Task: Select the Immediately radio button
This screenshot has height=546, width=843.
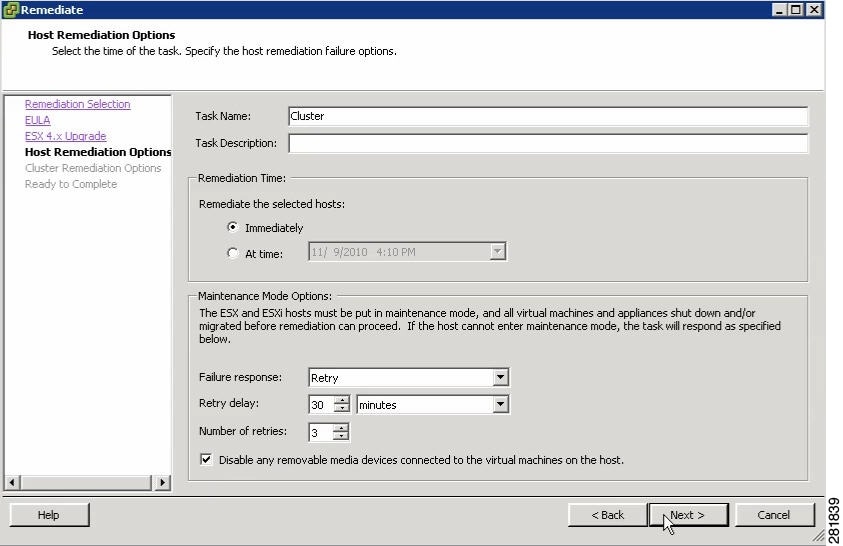Action: tap(232, 227)
